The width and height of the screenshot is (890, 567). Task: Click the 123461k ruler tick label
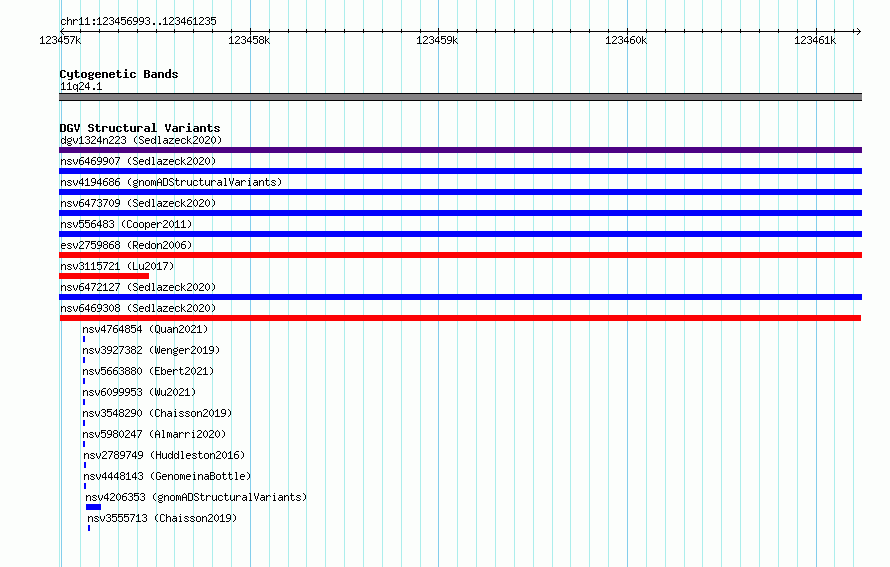click(815, 40)
